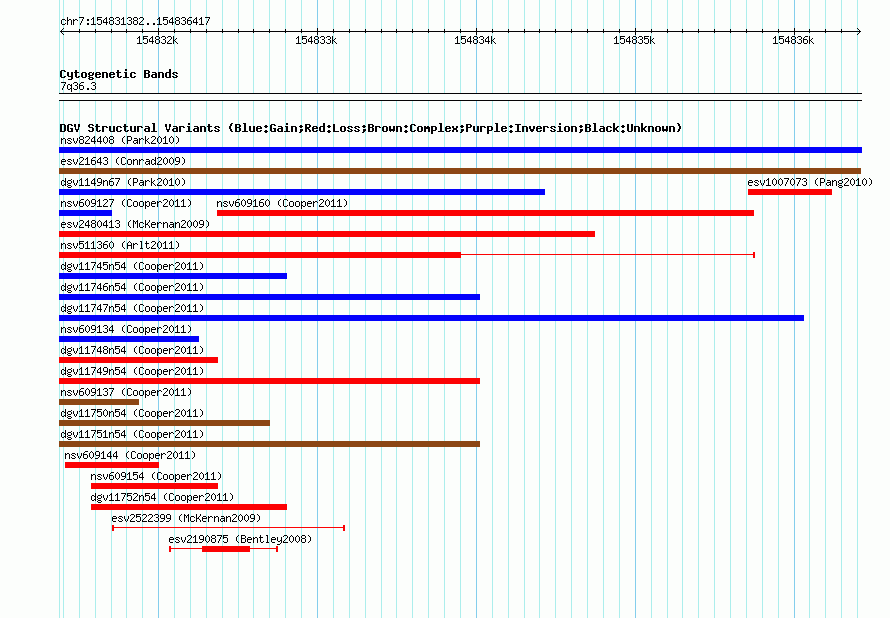Open dgv11745n54 (Cooper2011) variant label
This screenshot has width=890, height=618.
pos(132,266)
